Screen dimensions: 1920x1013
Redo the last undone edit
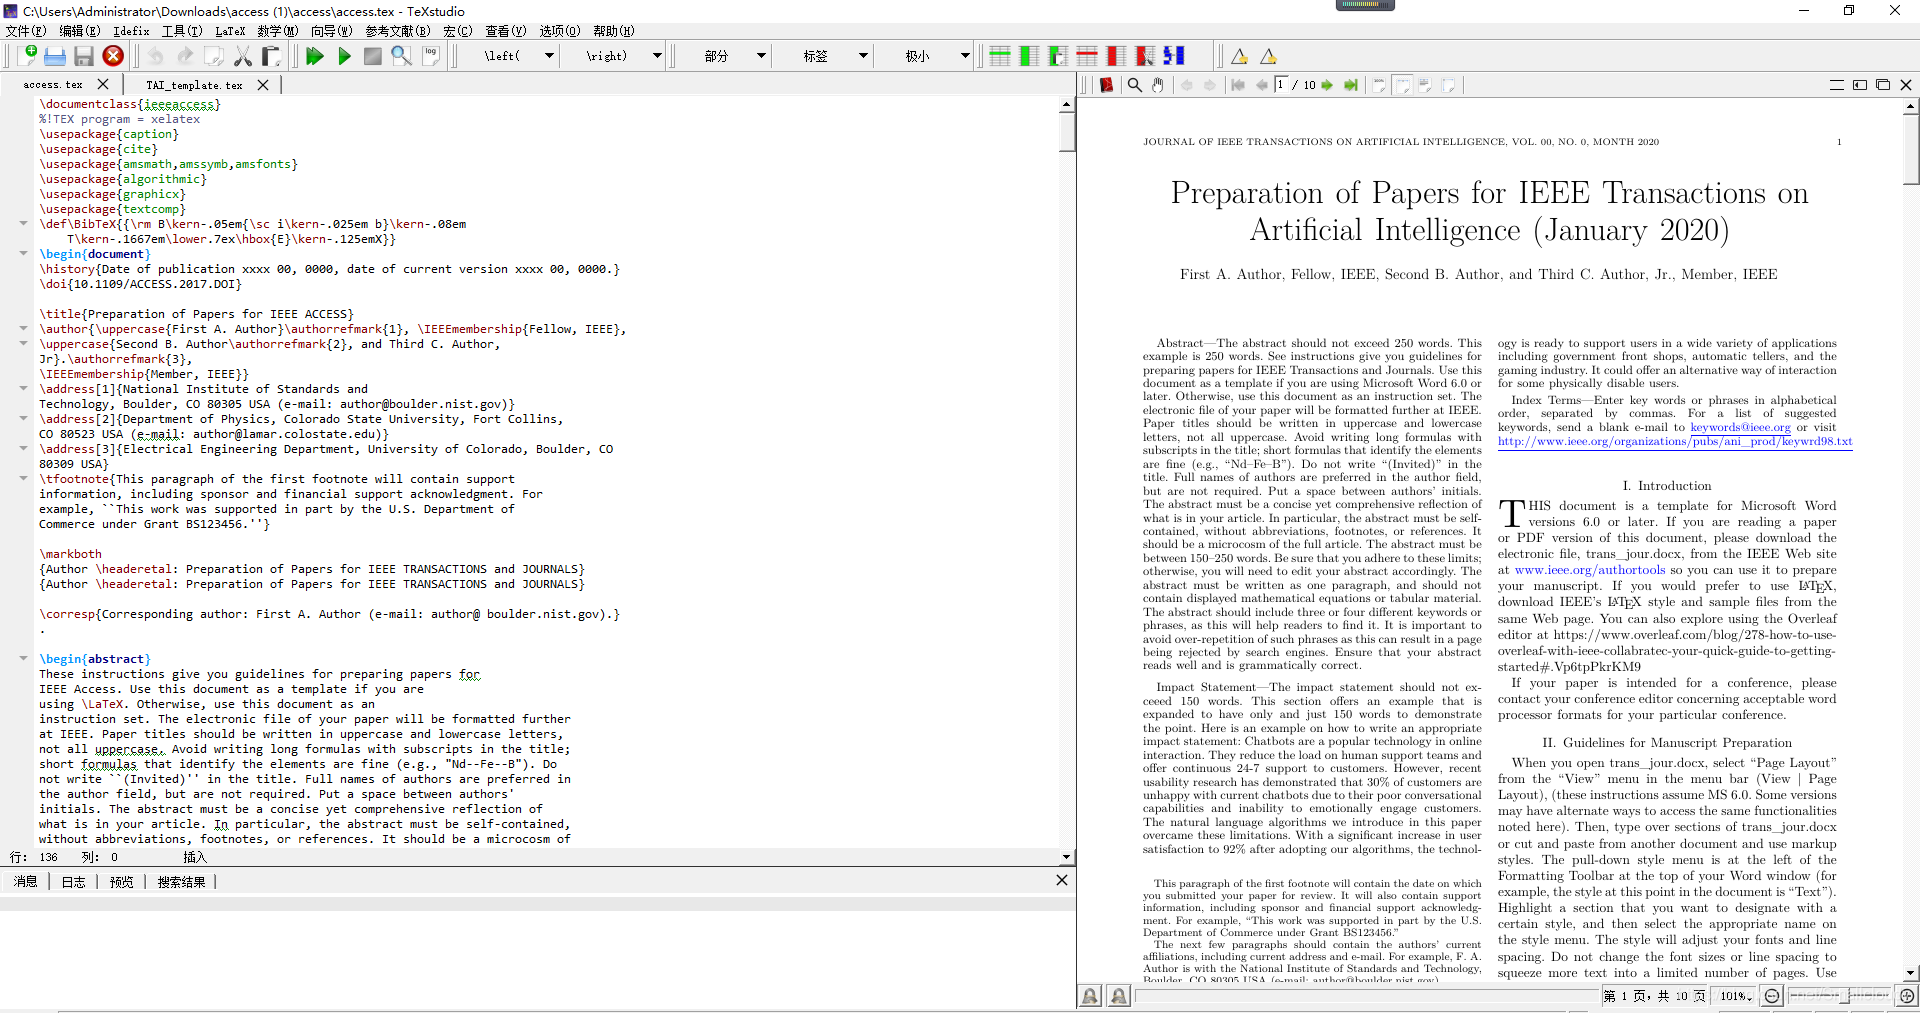point(185,56)
